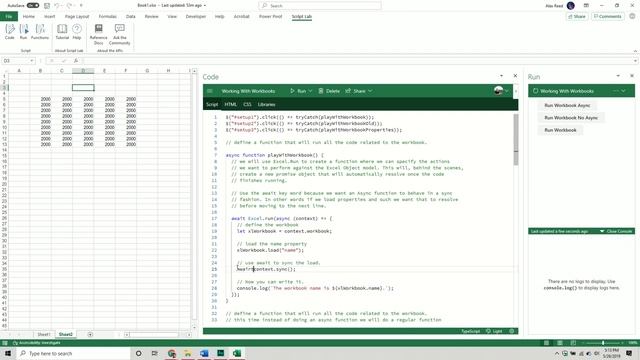Viewport: 640px width, 360px height.
Task: Select the Libraries tab in Code editor
Action: (x=267, y=104)
